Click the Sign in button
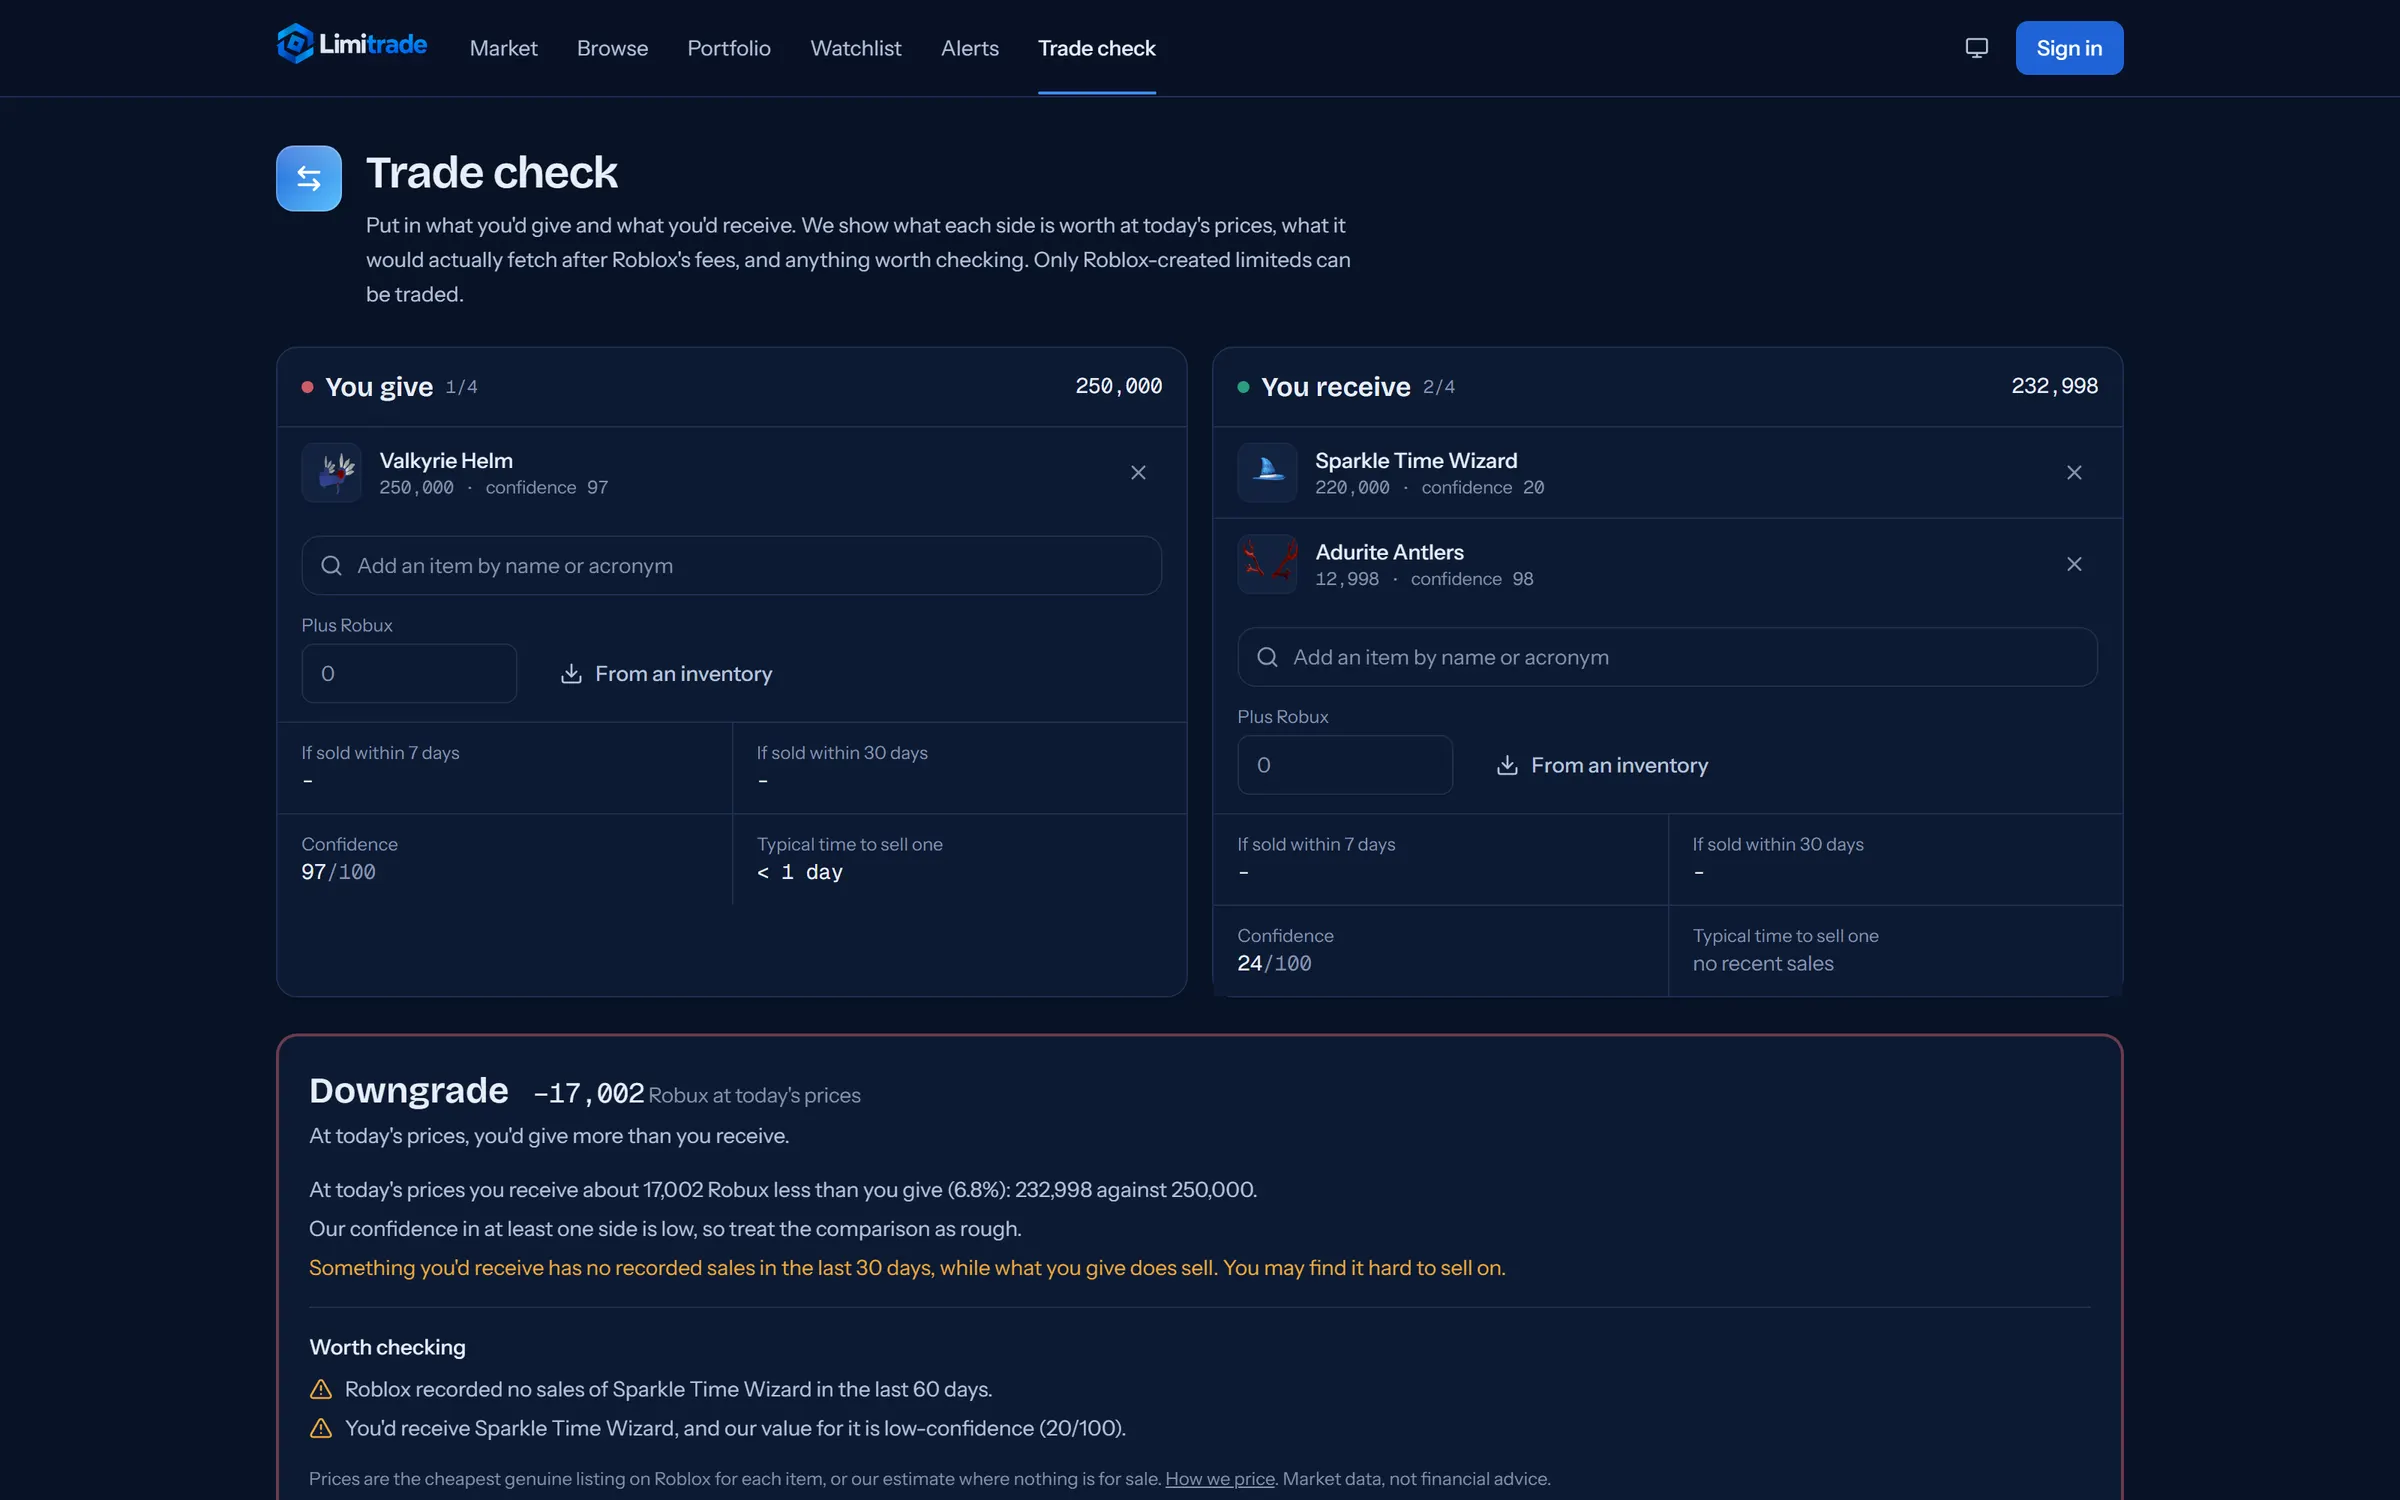 2069,48
